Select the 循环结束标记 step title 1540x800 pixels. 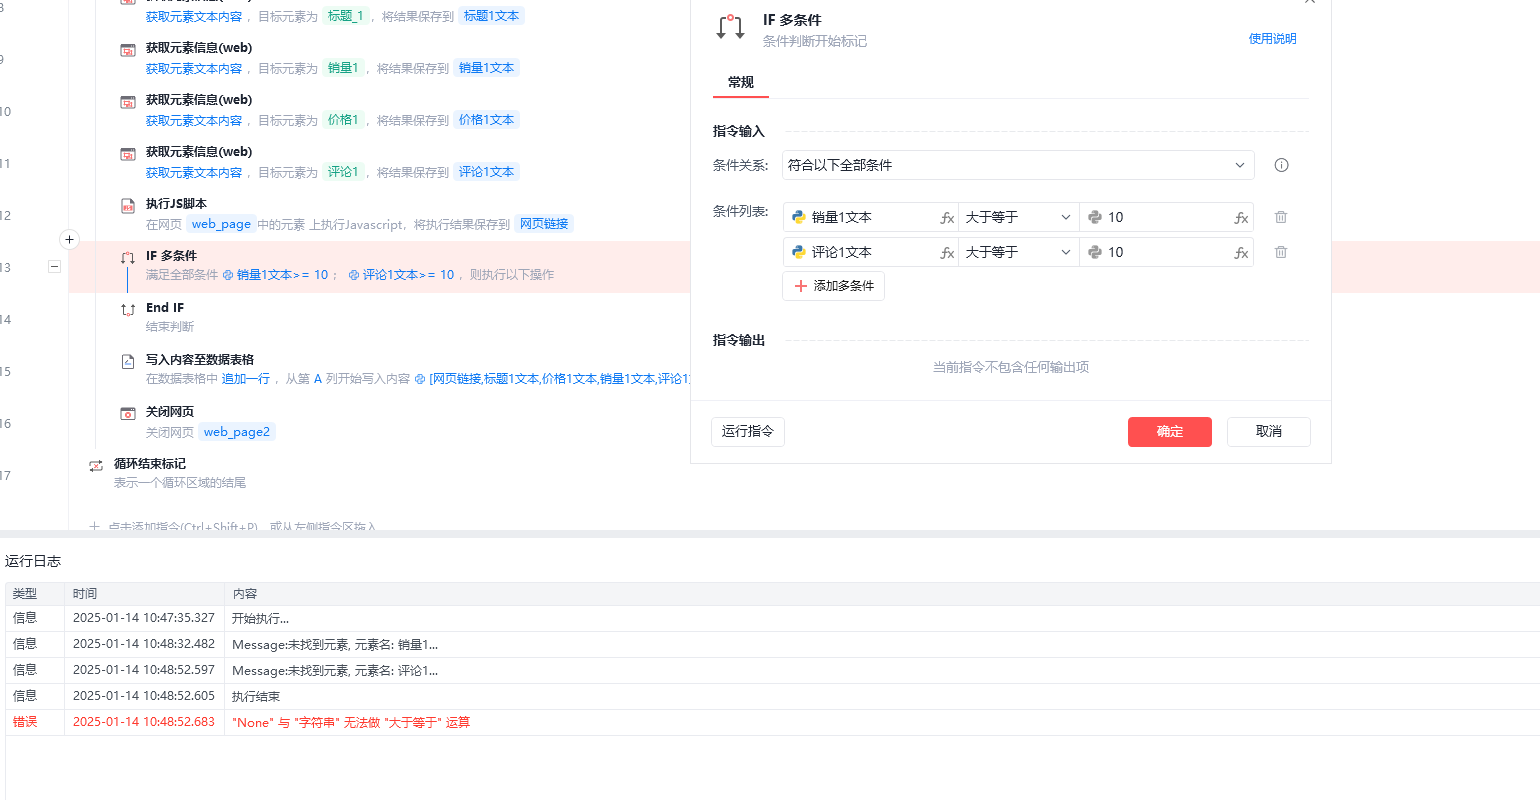(150, 464)
